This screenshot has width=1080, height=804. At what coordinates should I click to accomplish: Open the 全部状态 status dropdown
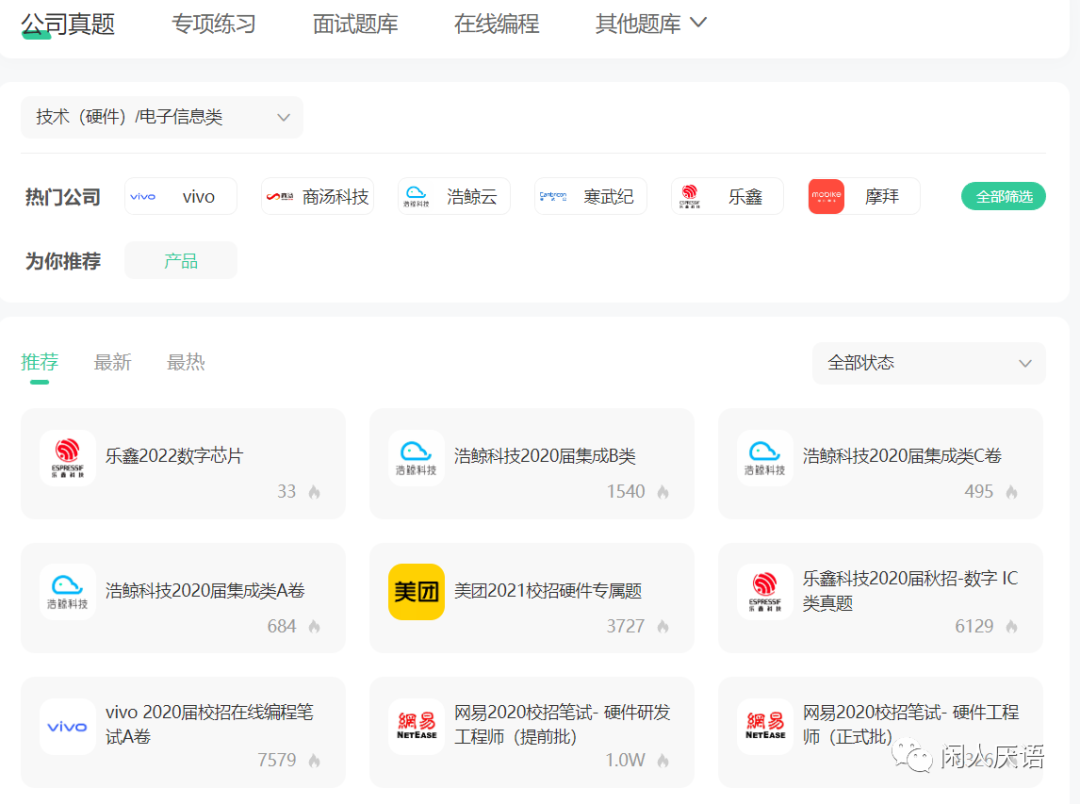pyautogui.click(x=928, y=363)
